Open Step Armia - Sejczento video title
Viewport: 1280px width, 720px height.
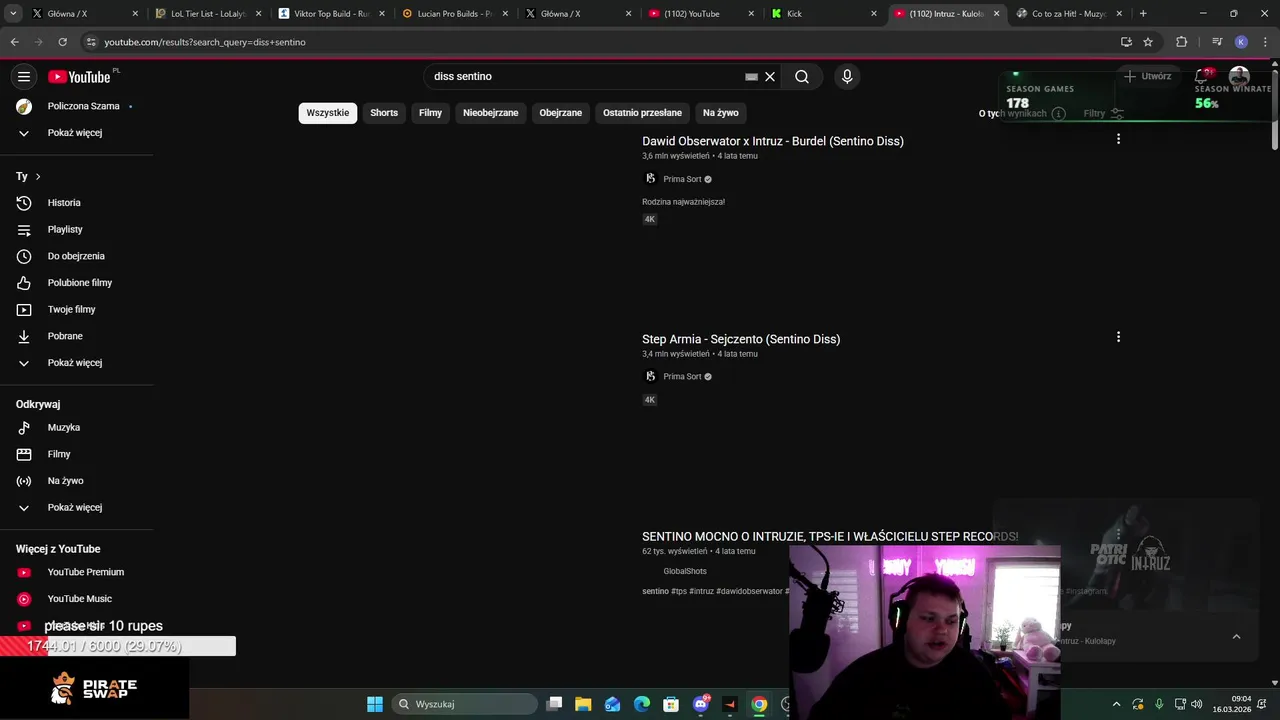741,339
